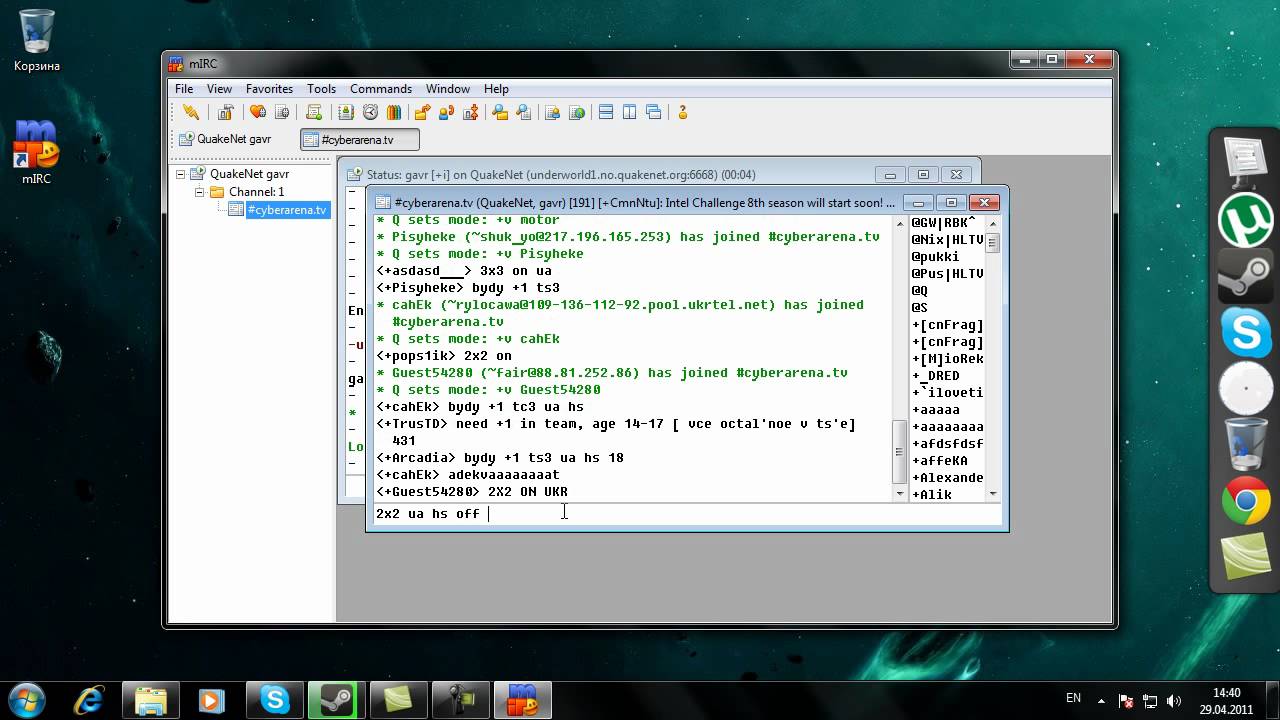This screenshot has height=720, width=1280.
Task: Collapse the Channel:1 tree folder
Action: (199, 192)
